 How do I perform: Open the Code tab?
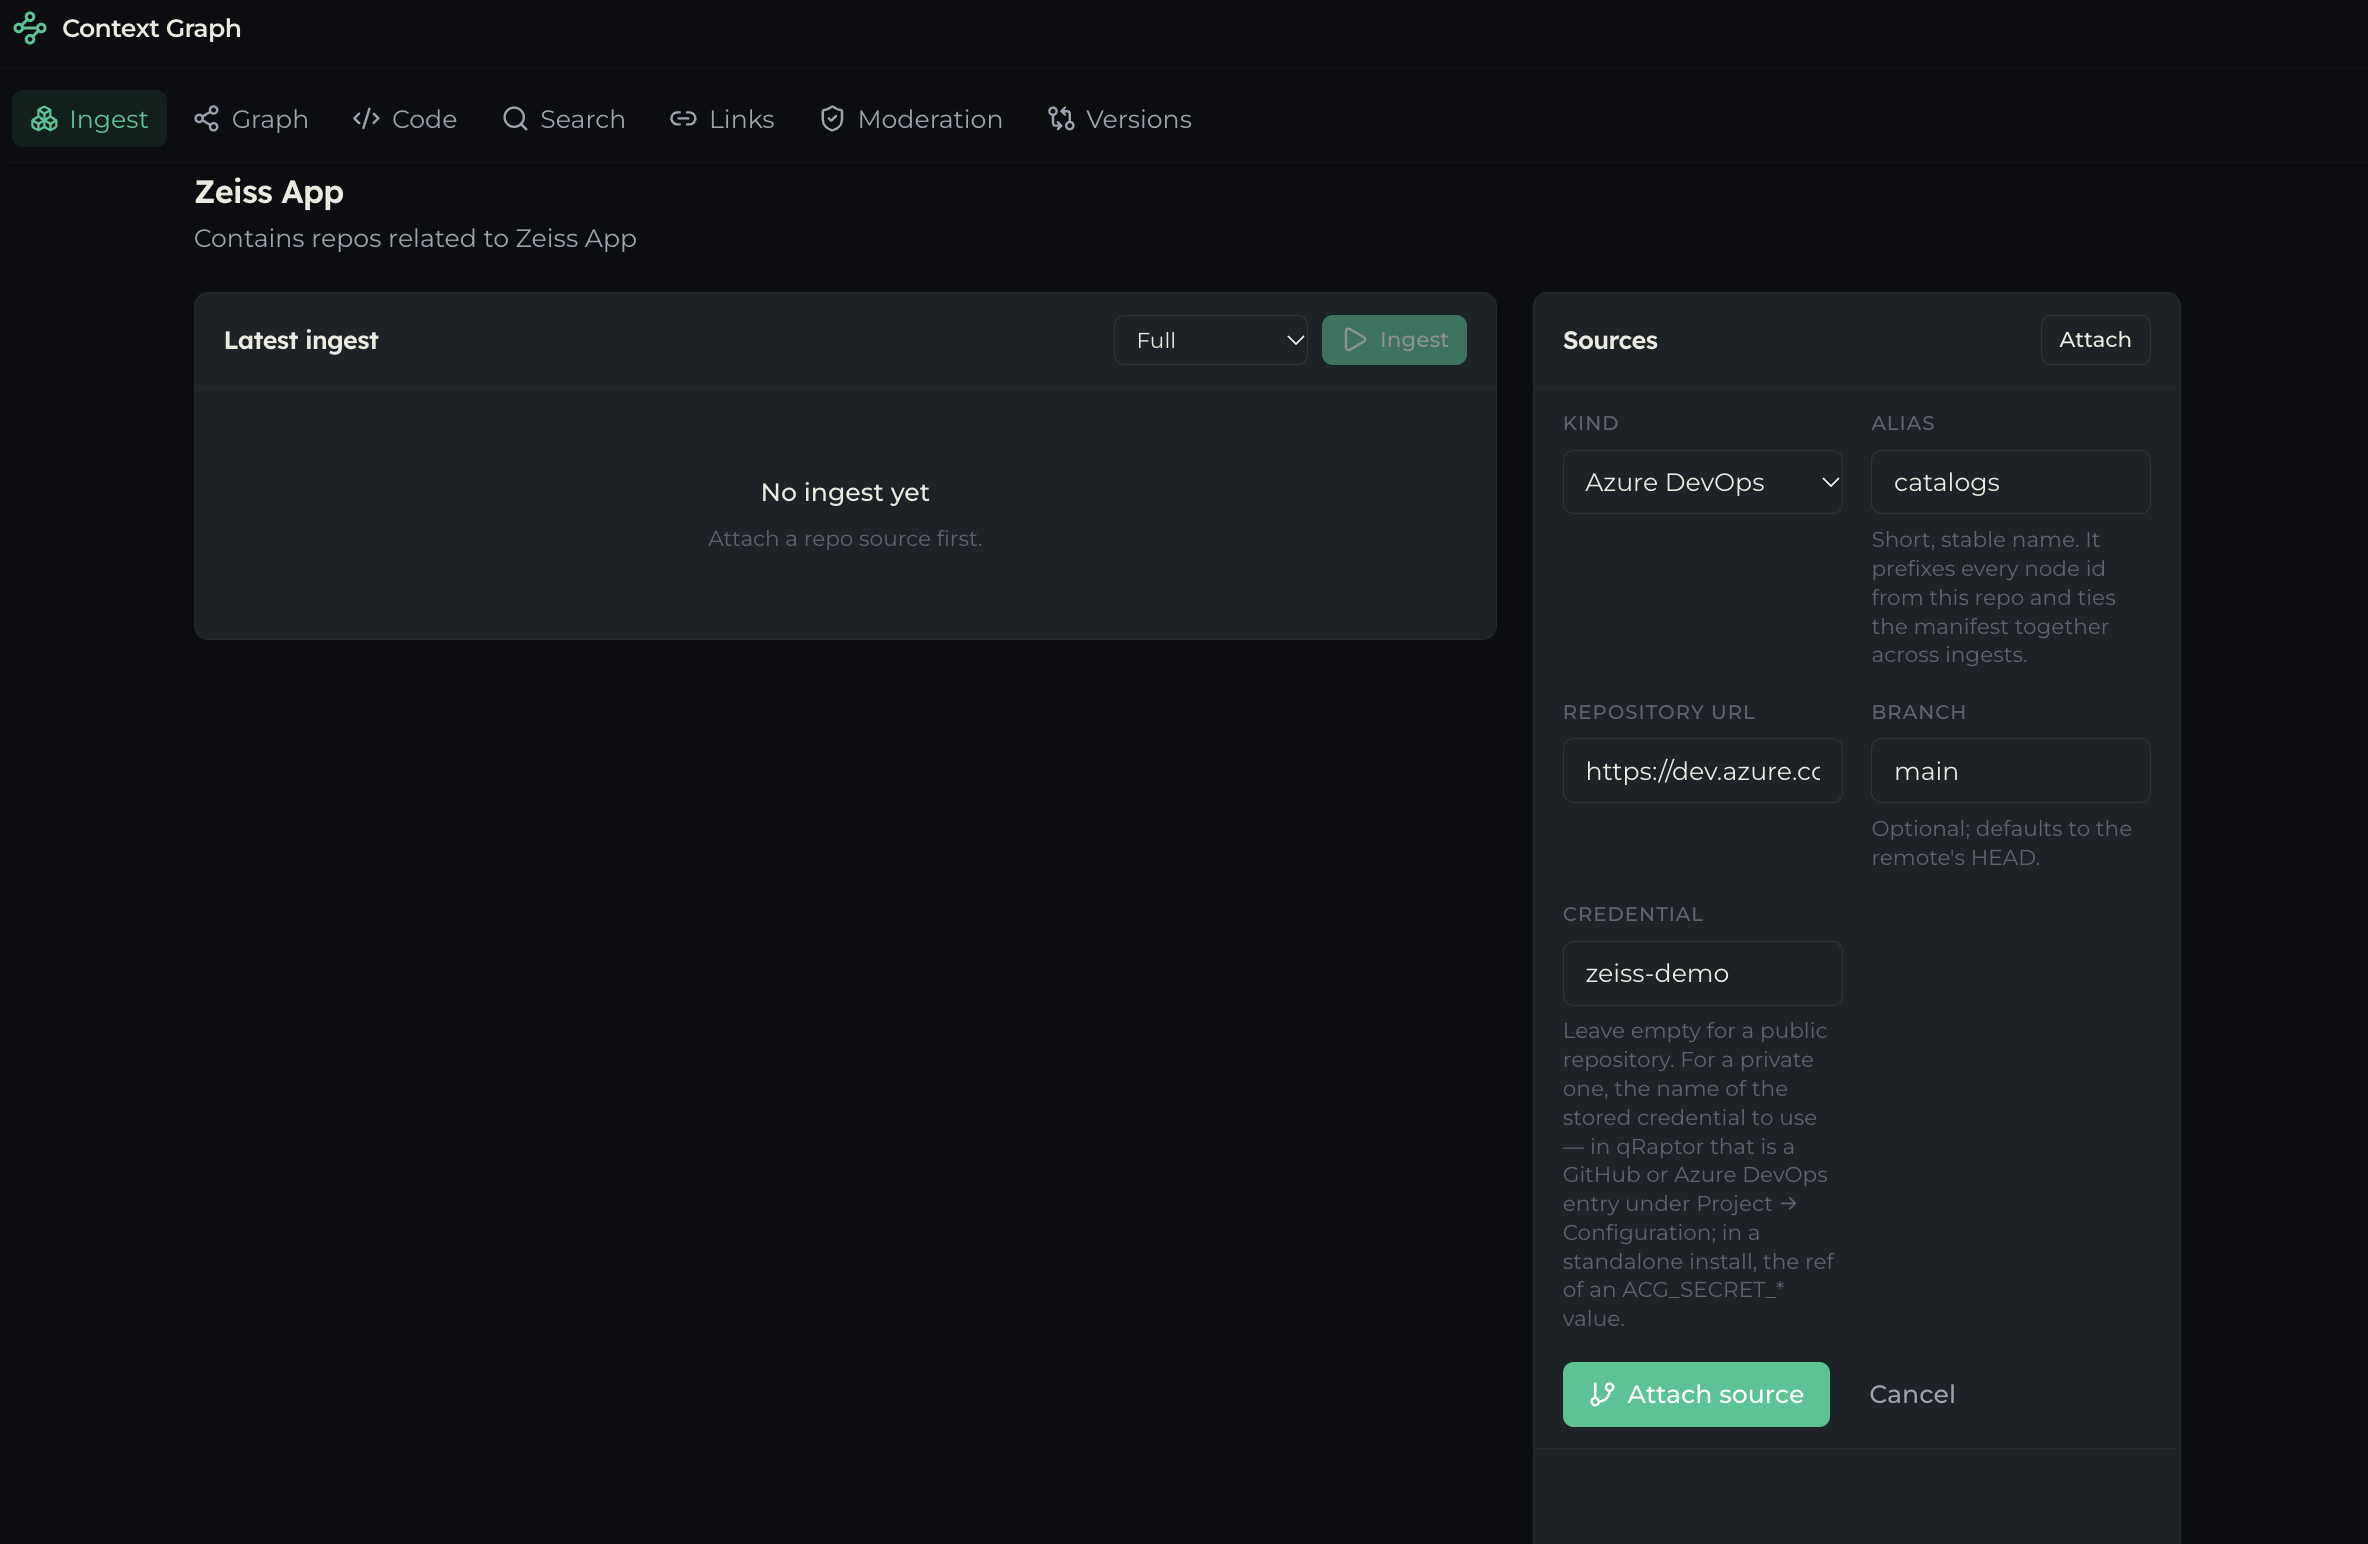pyautogui.click(x=405, y=119)
